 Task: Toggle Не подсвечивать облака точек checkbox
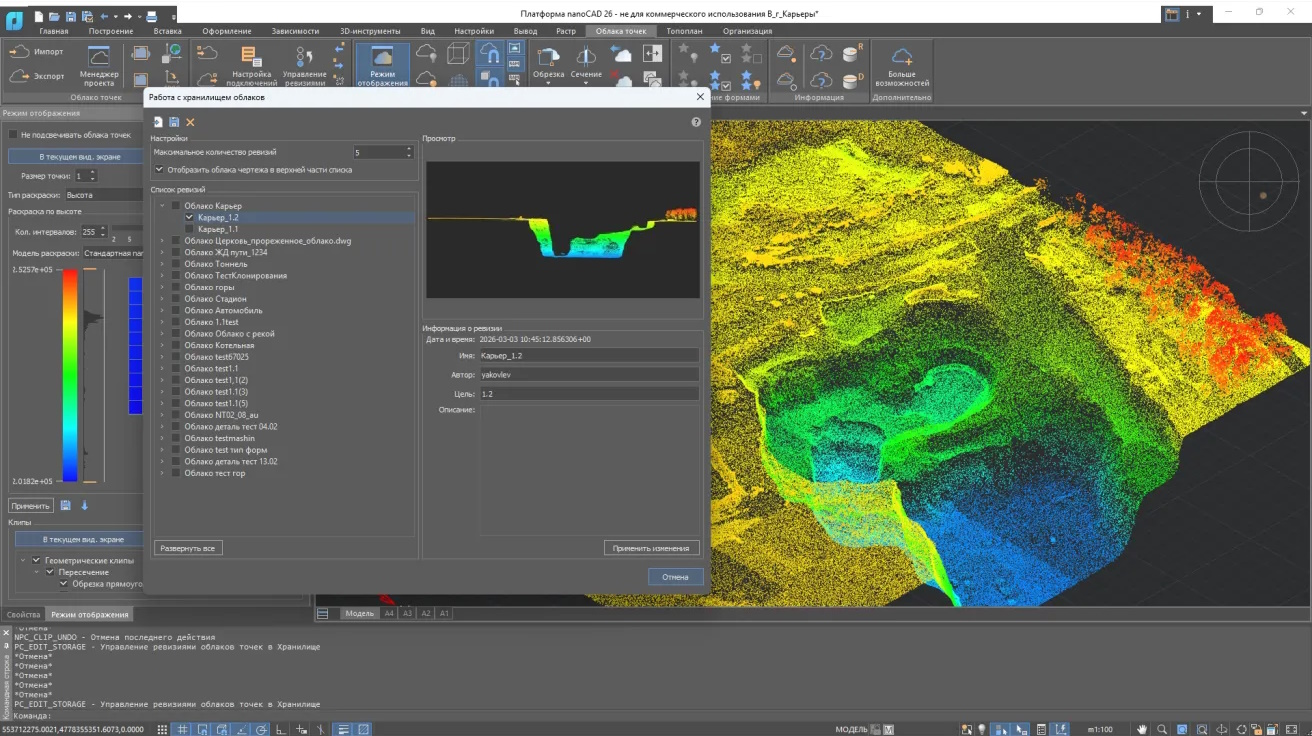click(x=13, y=134)
